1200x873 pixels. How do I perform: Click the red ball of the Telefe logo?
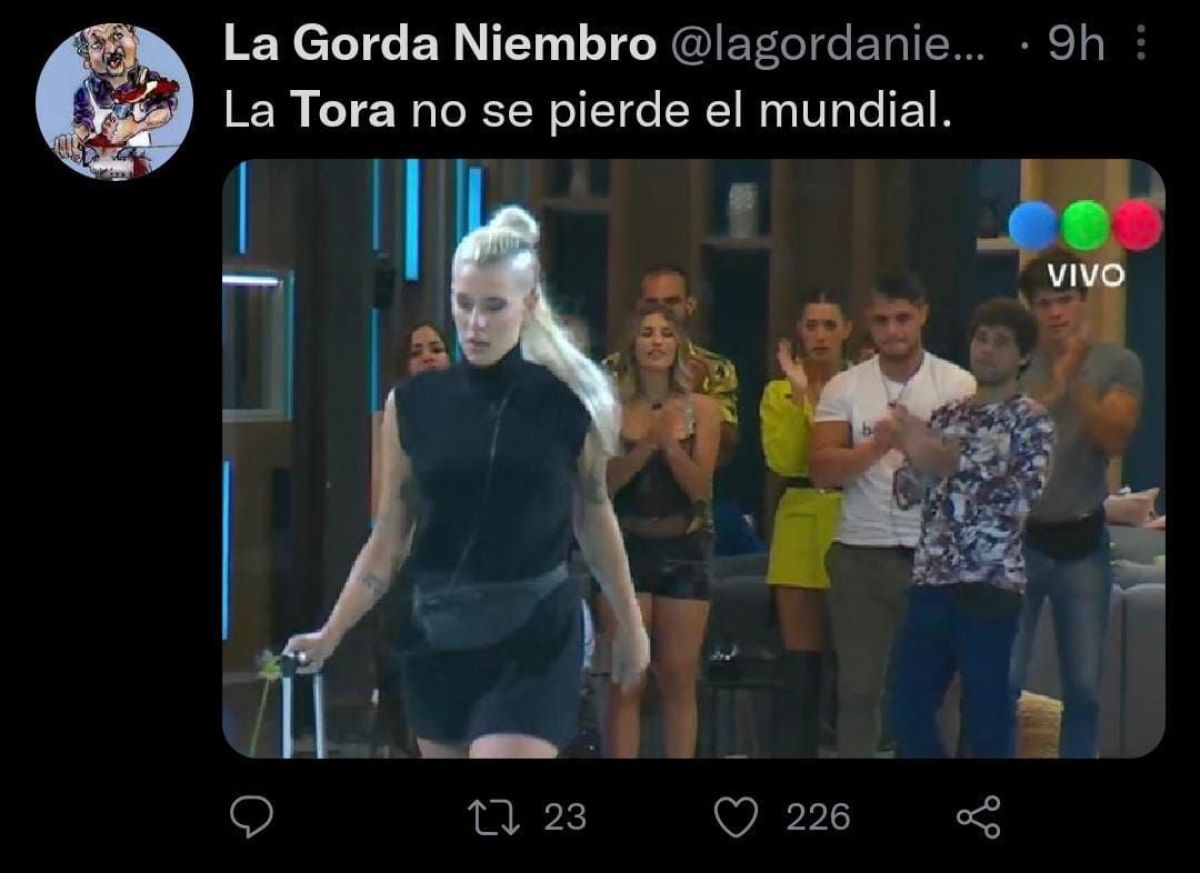1138,224
